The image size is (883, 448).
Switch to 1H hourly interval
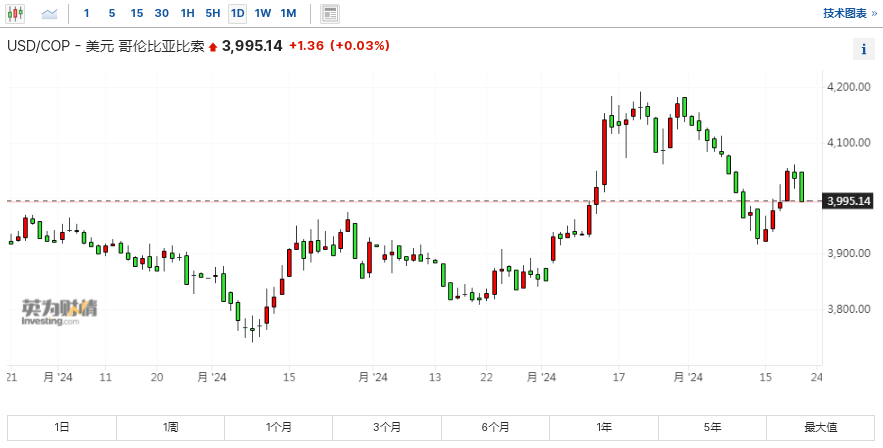[187, 14]
